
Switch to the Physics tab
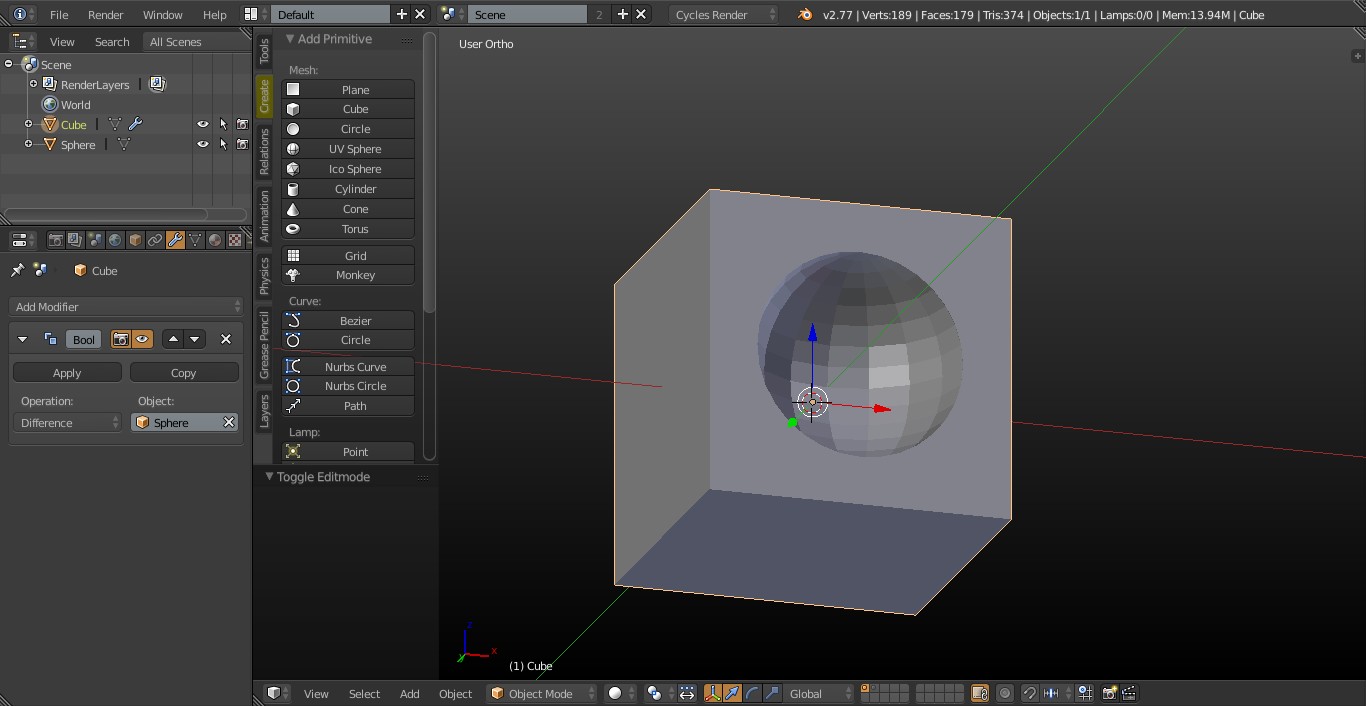264,275
